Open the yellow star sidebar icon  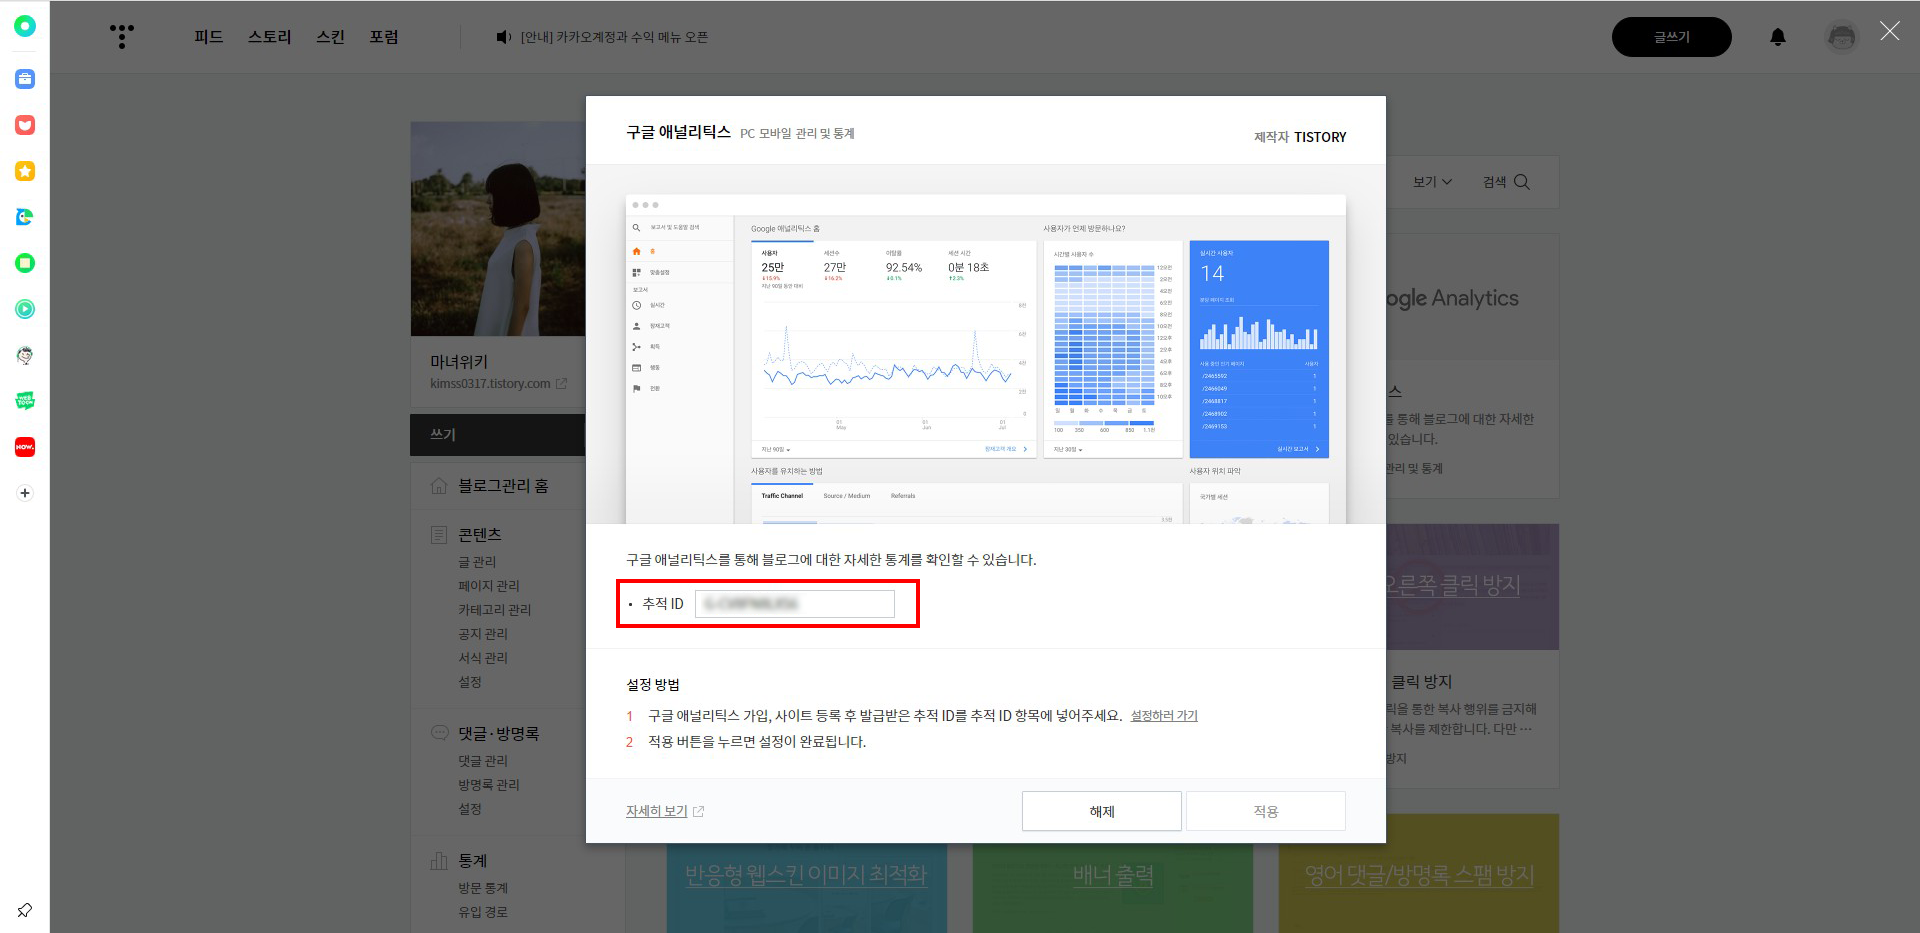tap(25, 171)
